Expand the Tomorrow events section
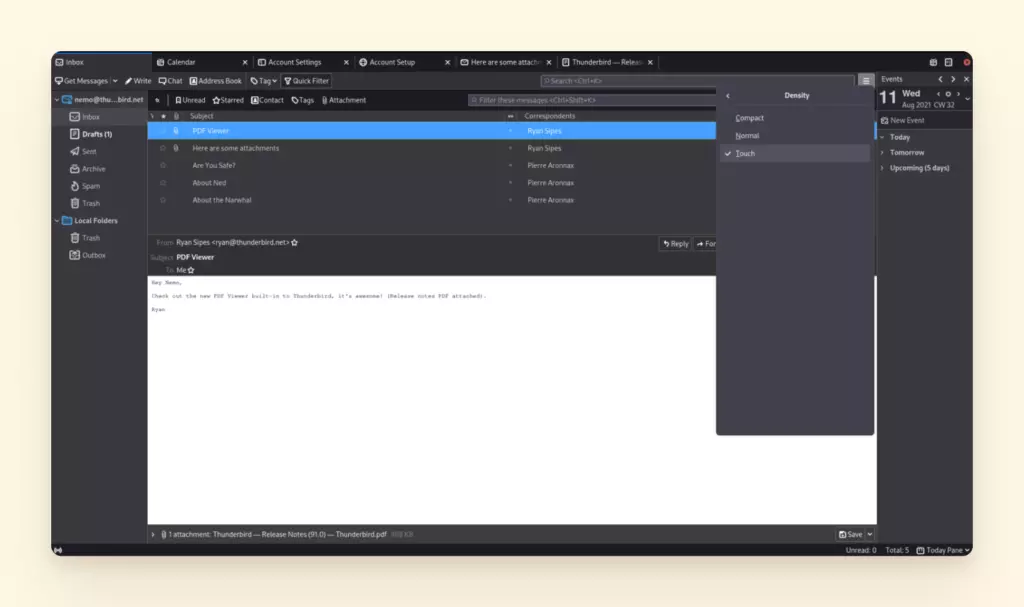Viewport: 1024px width, 607px height. click(882, 153)
